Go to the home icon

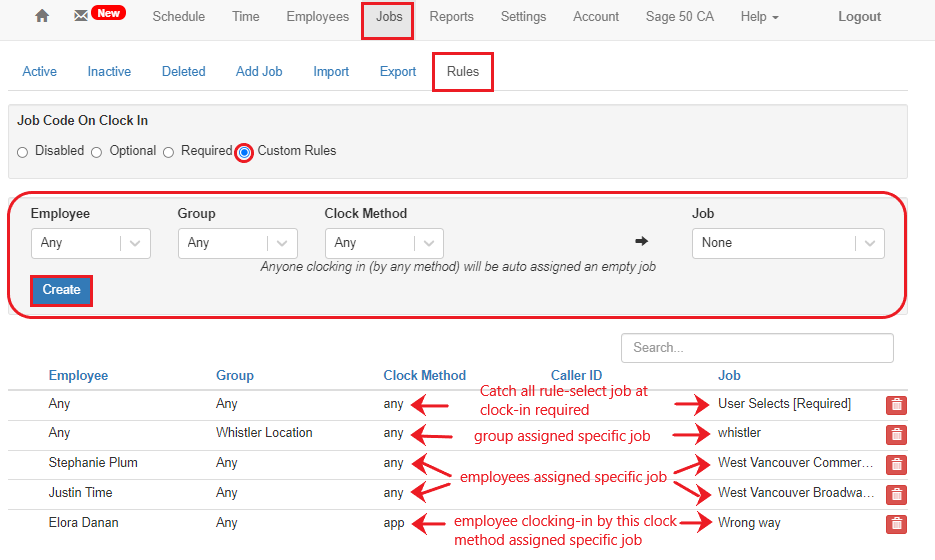tap(42, 16)
